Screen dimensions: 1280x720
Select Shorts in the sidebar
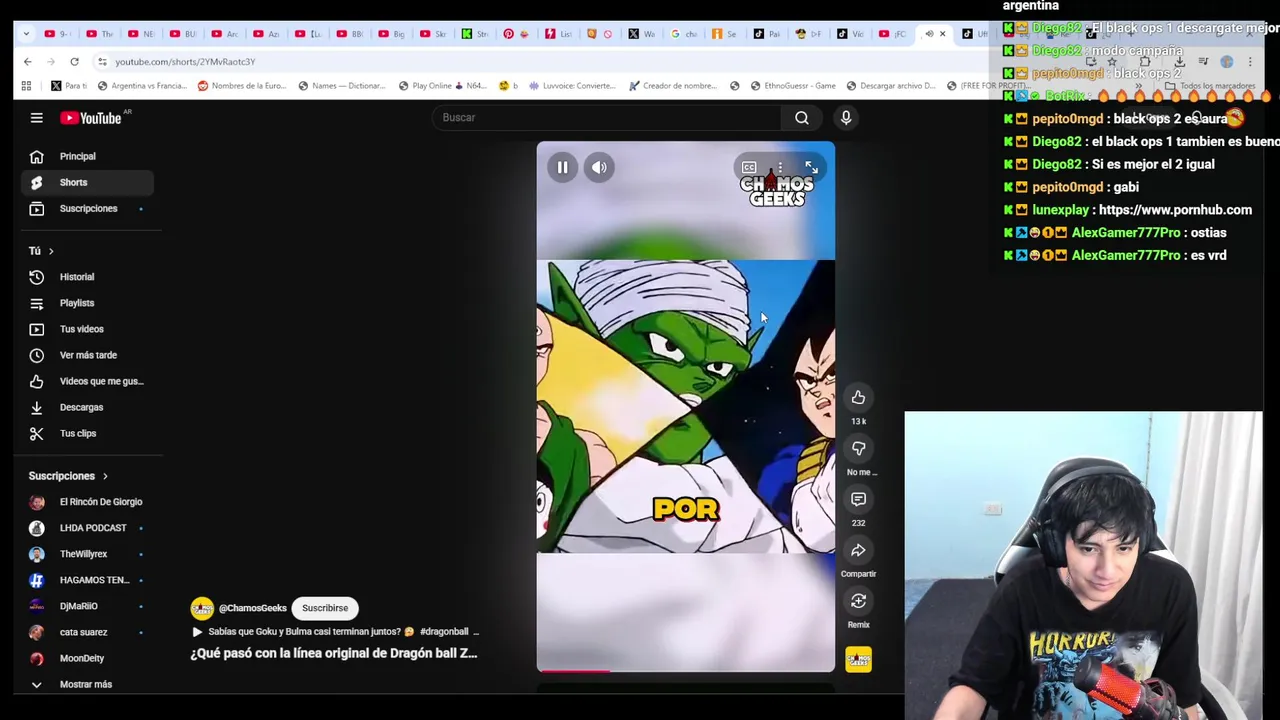coord(88,182)
